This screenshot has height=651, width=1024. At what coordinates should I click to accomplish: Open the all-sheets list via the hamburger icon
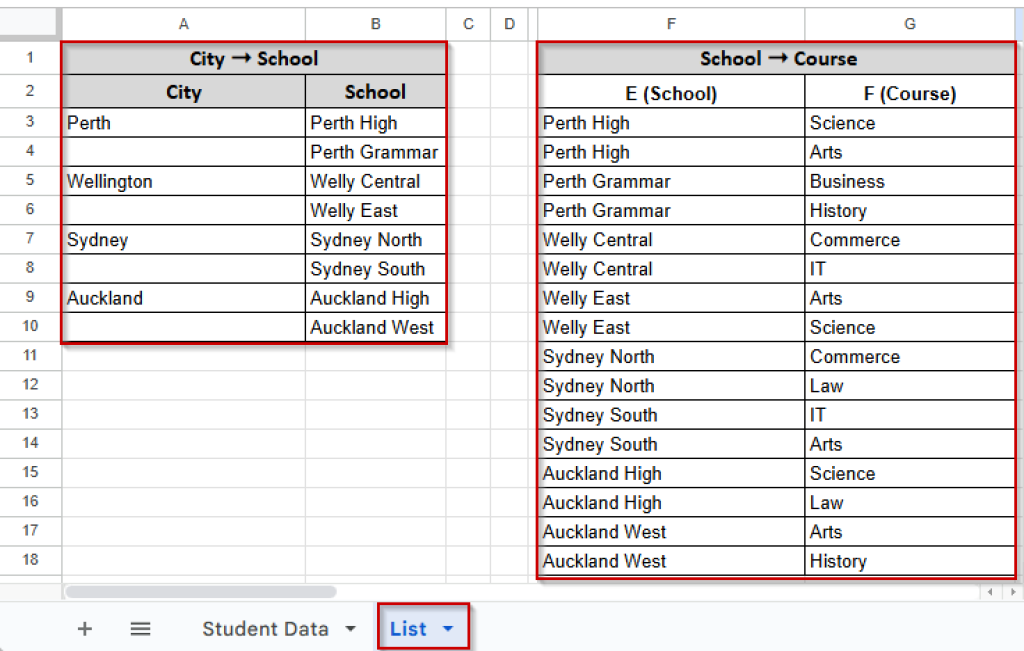(x=140, y=628)
